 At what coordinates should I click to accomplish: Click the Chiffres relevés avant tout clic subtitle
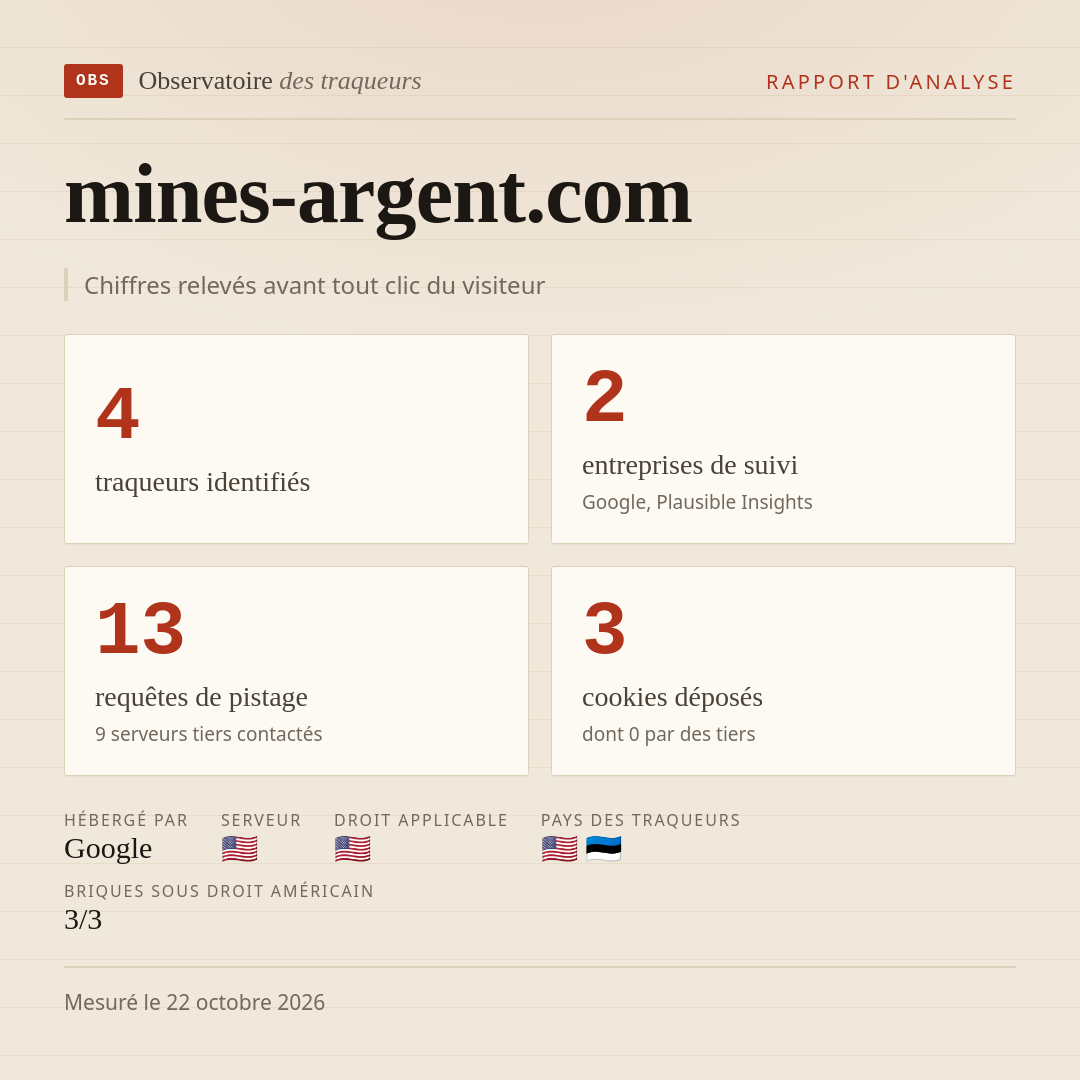[314, 285]
